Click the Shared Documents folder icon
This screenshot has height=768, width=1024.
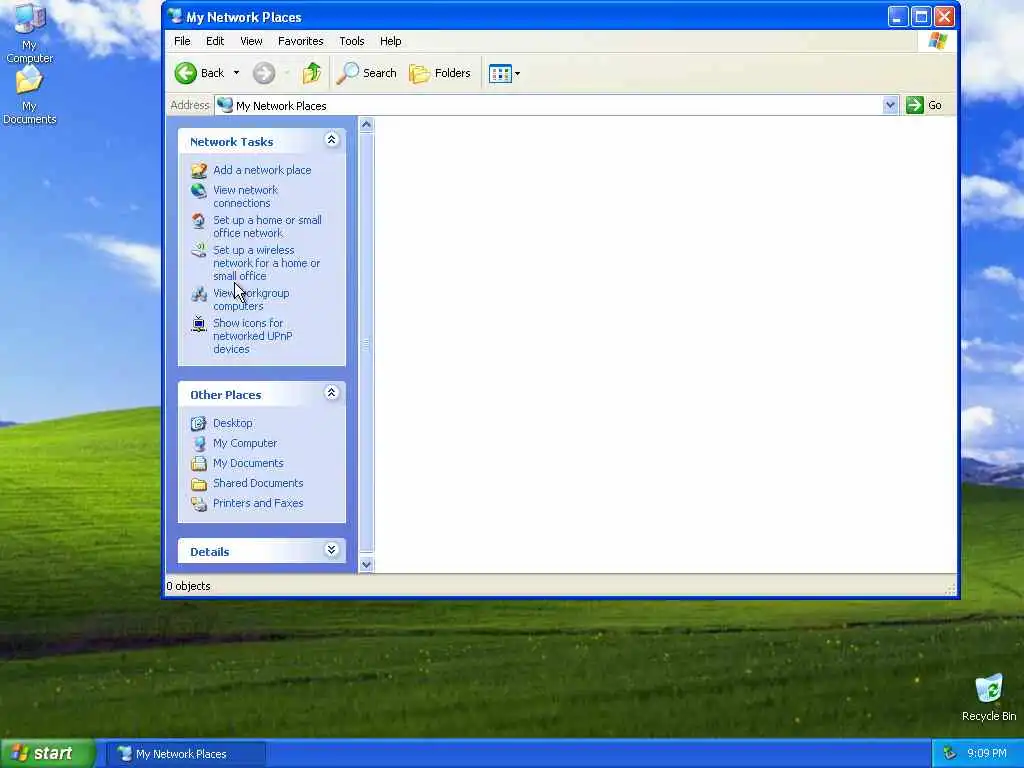[x=199, y=484]
